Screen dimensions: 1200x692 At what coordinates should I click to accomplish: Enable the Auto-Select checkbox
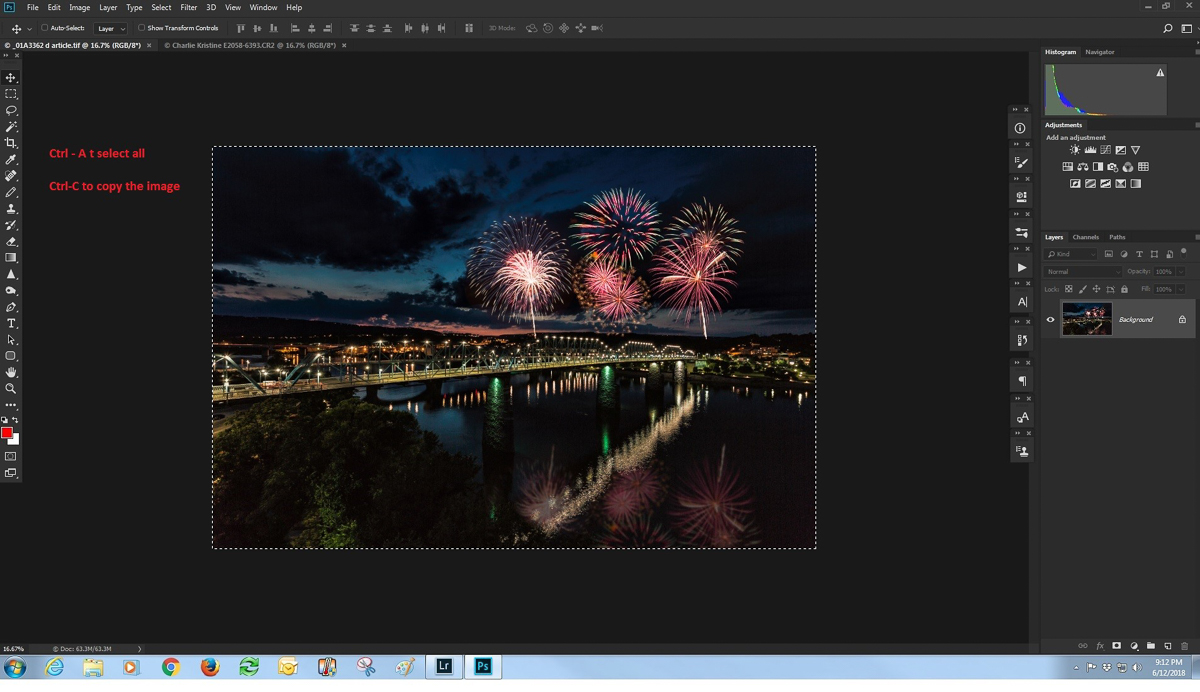pyautogui.click(x=45, y=28)
